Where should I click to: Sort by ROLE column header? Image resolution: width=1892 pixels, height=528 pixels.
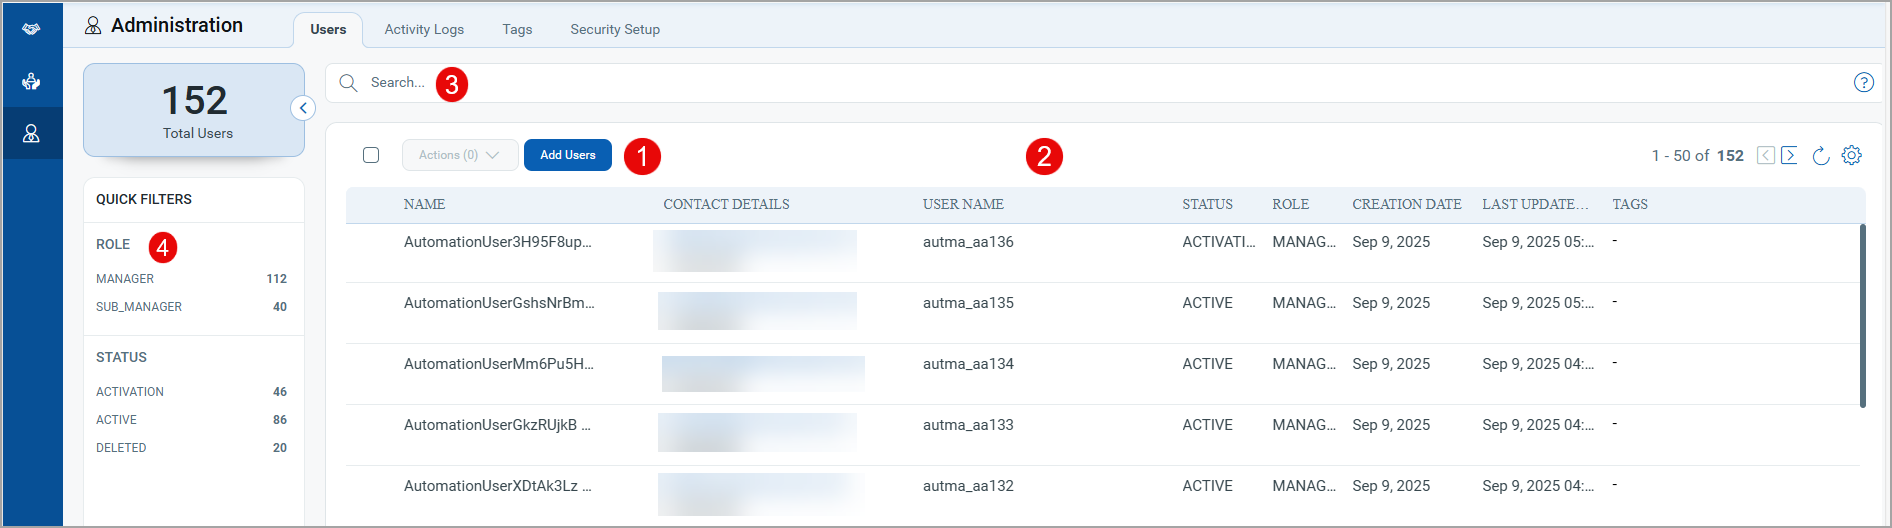1290,204
